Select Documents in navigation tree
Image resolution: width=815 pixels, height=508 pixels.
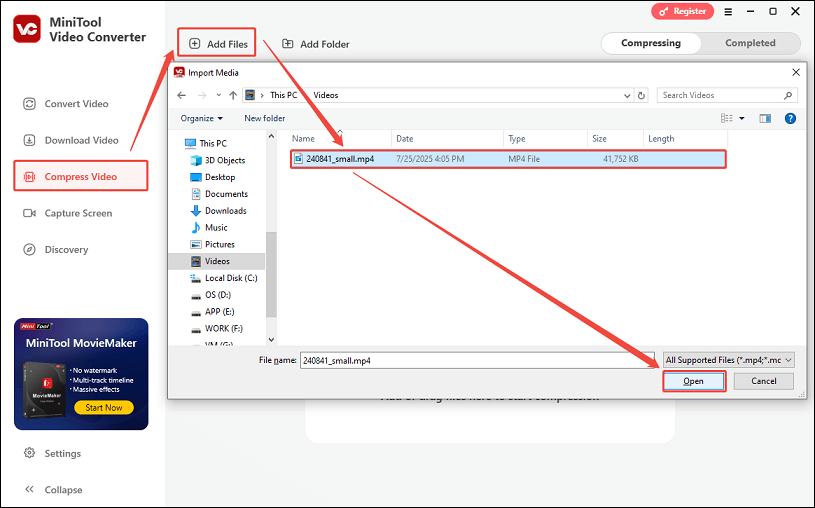pos(219,193)
